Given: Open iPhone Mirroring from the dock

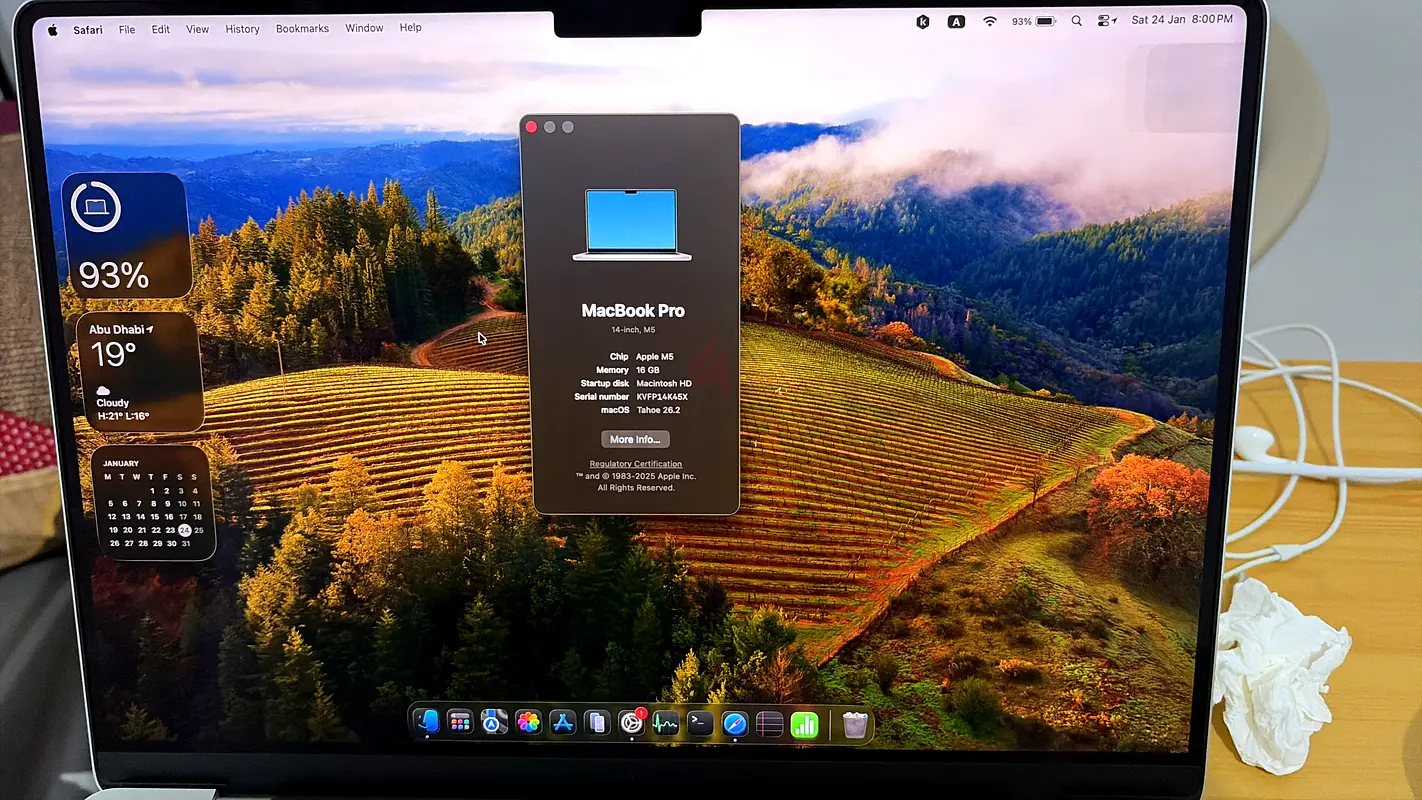Looking at the screenshot, I should point(597,723).
